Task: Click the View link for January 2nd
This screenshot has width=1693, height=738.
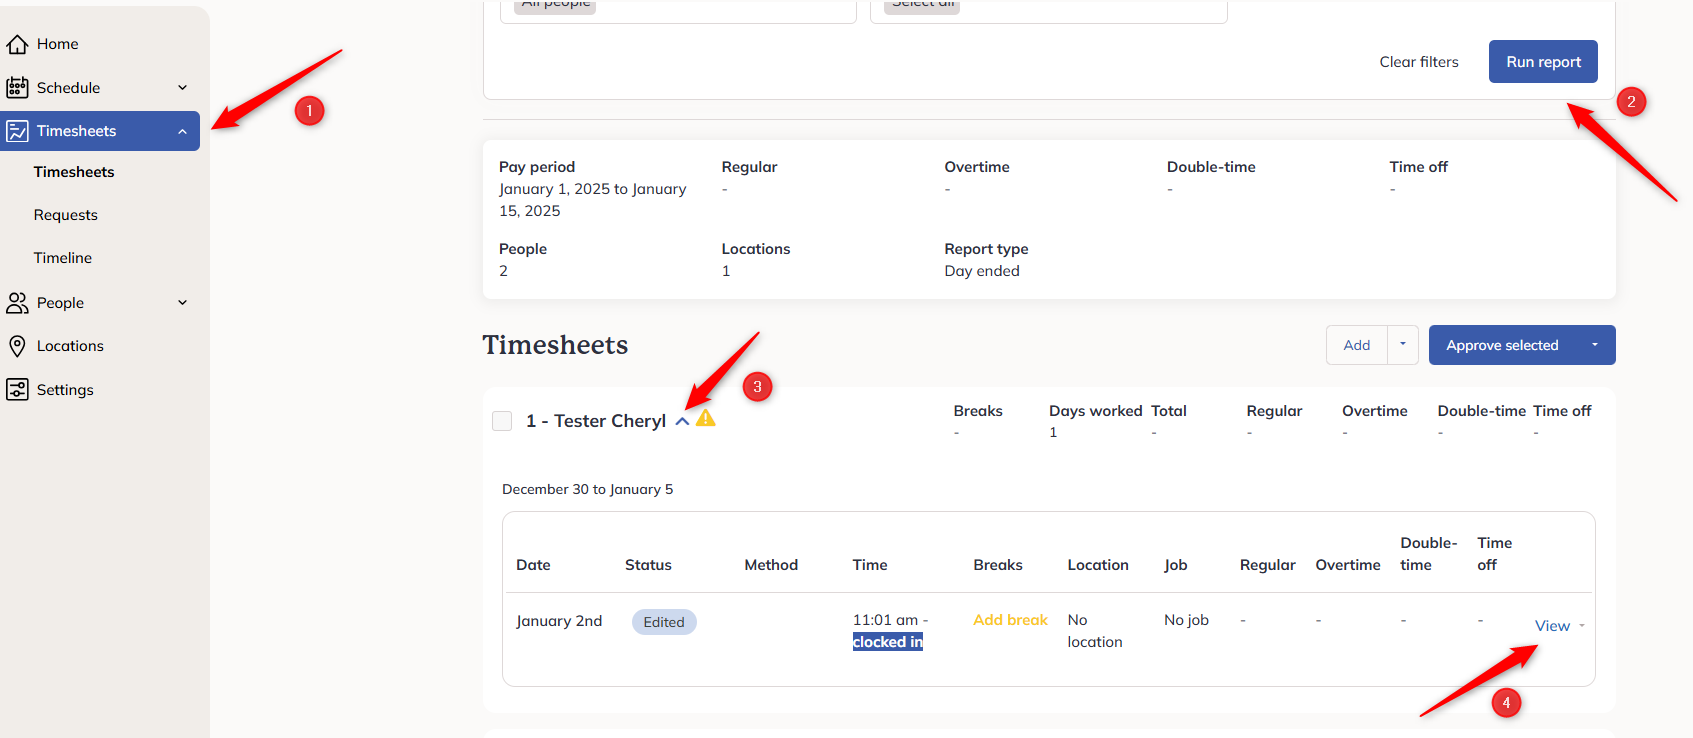Action: [1552, 626]
